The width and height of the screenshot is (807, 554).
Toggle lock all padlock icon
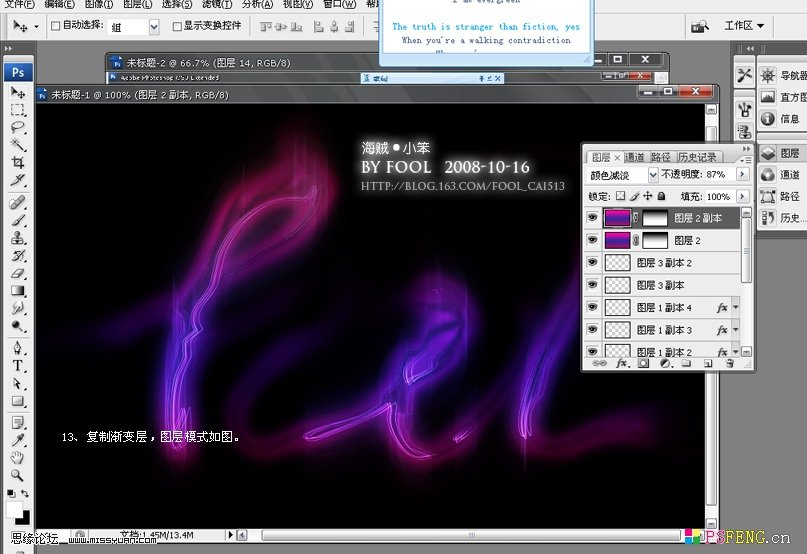662,196
